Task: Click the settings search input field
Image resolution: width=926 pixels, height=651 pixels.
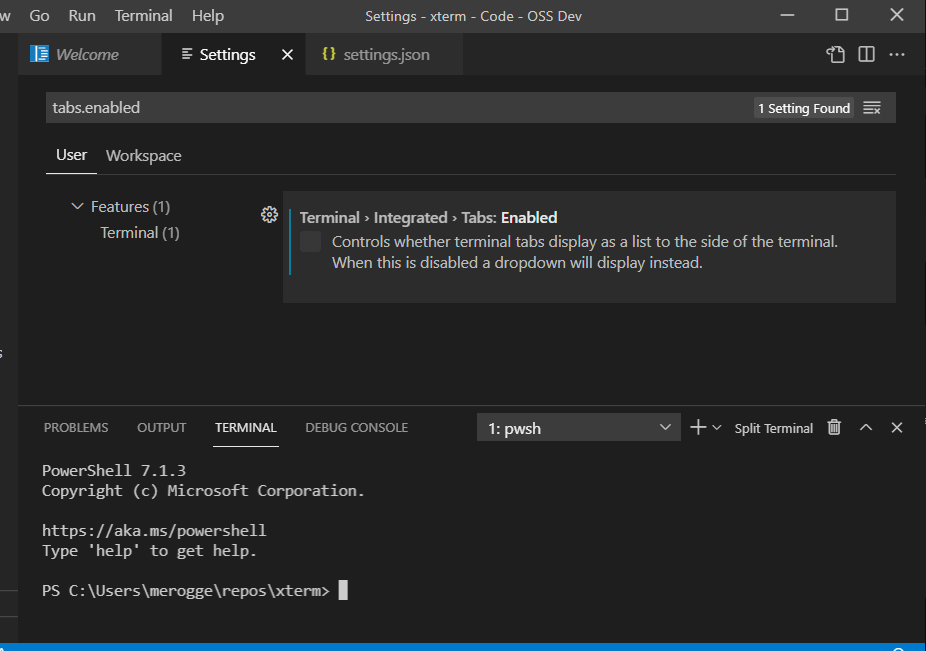Action: (400, 107)
